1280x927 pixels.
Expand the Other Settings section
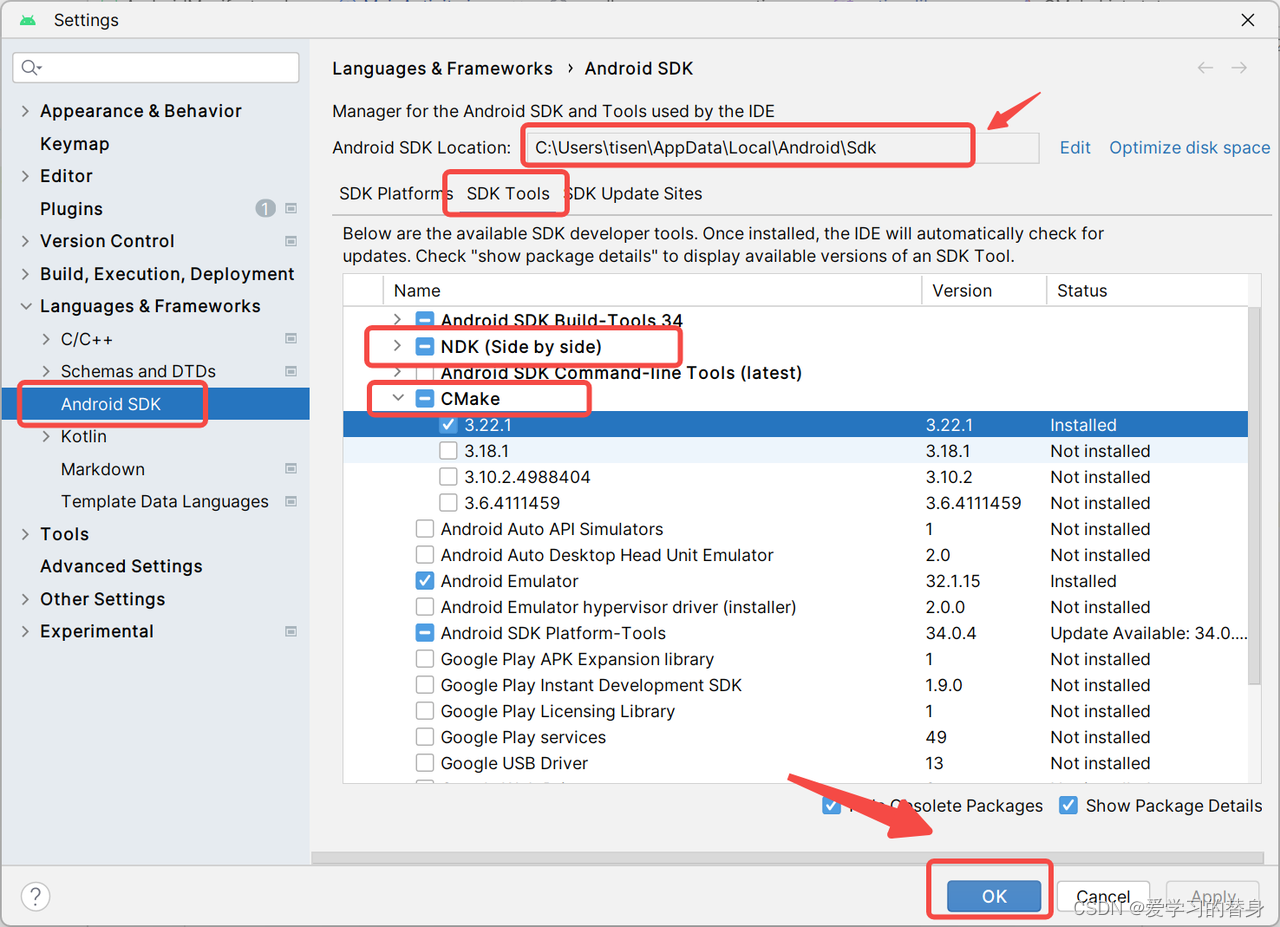(x=25, y=599)
